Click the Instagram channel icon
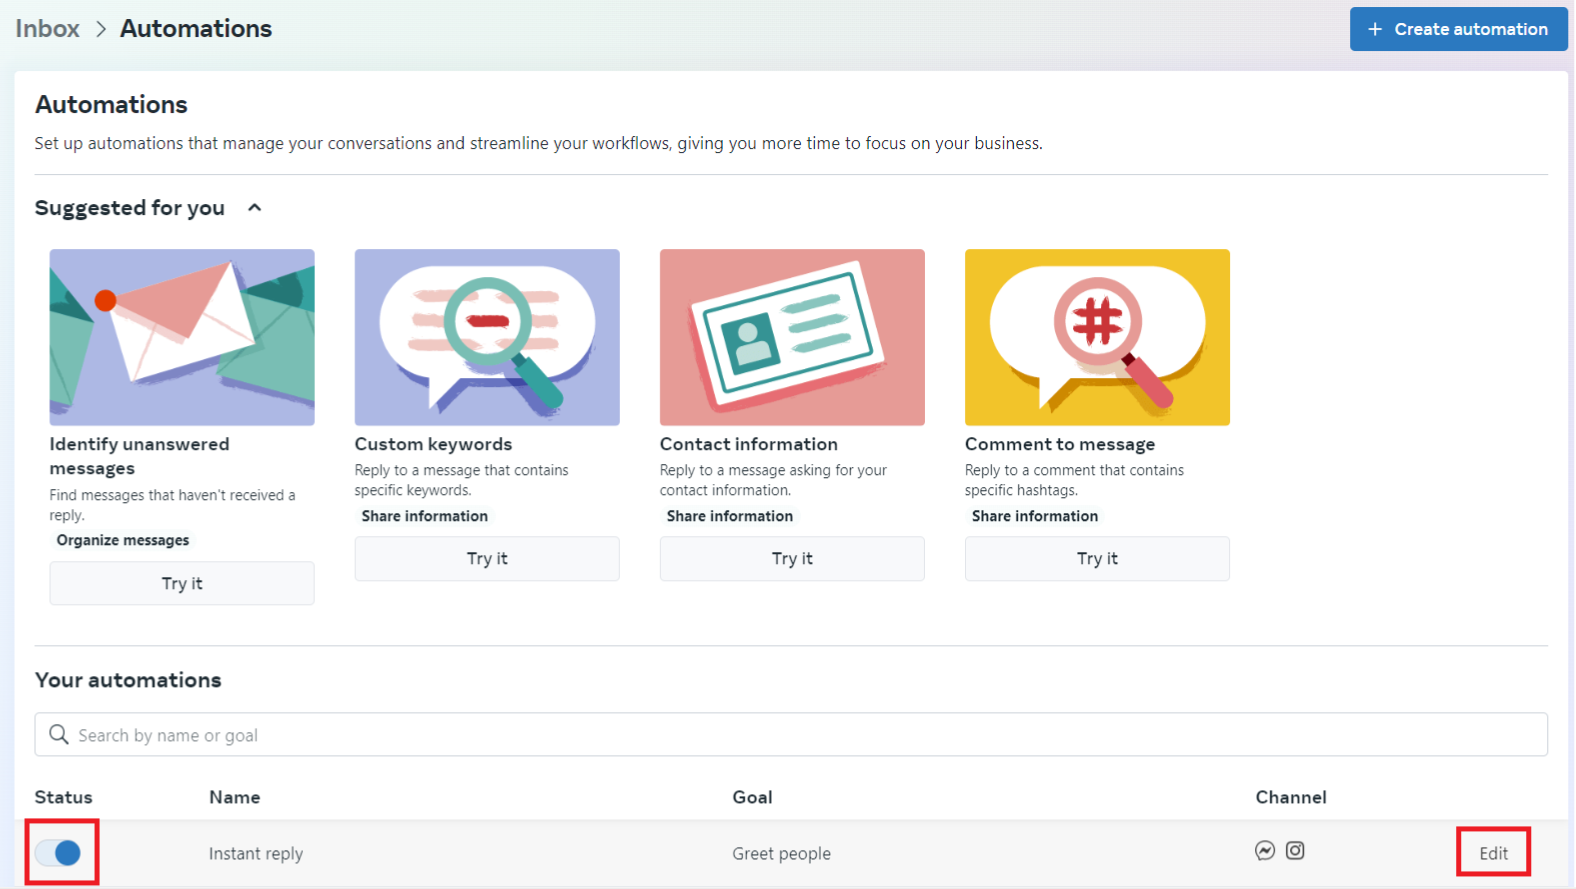The height and width of the screenshot is (889, 1576). tap(1295, 851)
